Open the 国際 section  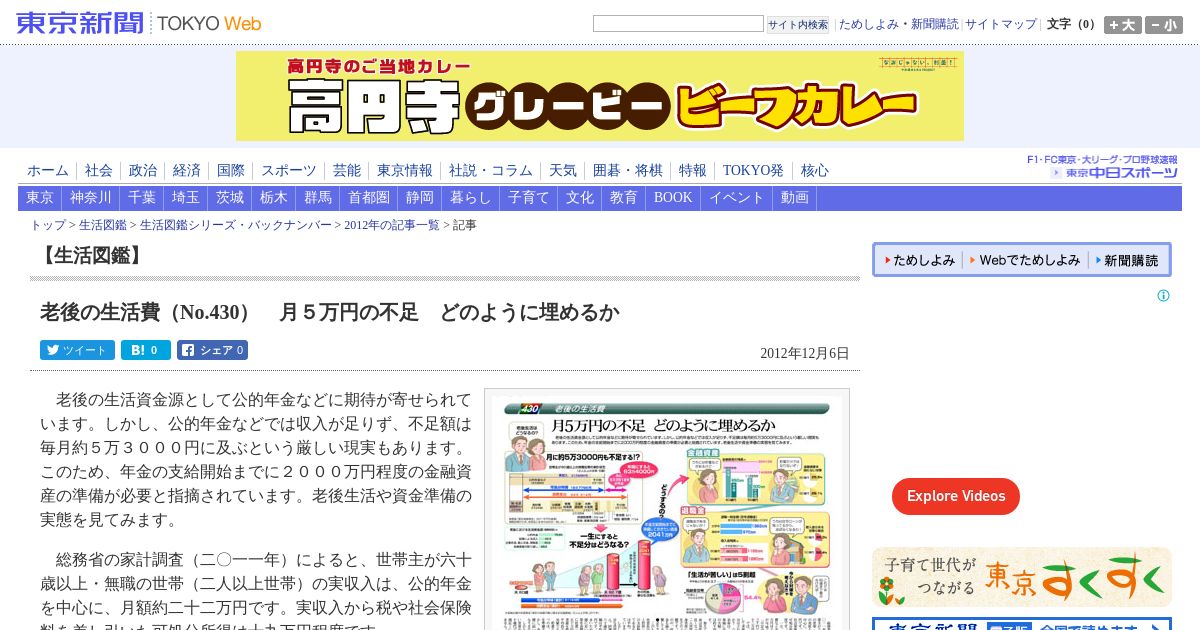pos(231,171)
